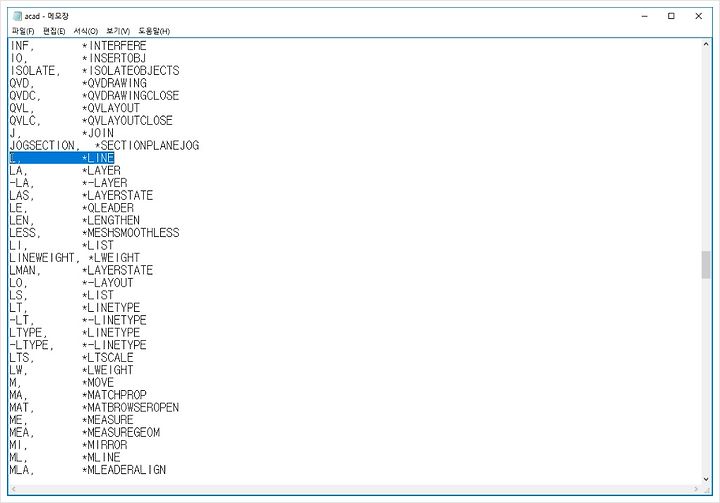Click the *MEASUREGEOM text
This screenshot has width=720, height=503.
point(121,432)
